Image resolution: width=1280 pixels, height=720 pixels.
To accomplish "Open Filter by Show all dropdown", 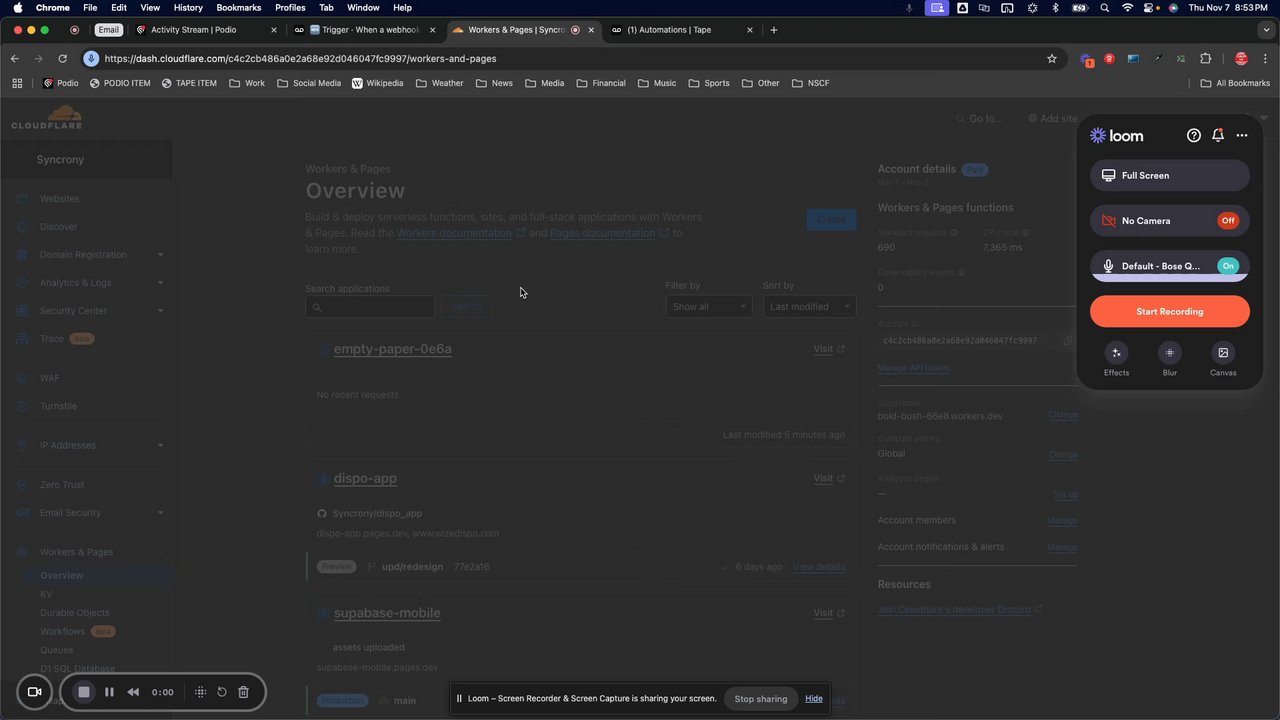I will (x=709, y=307).
